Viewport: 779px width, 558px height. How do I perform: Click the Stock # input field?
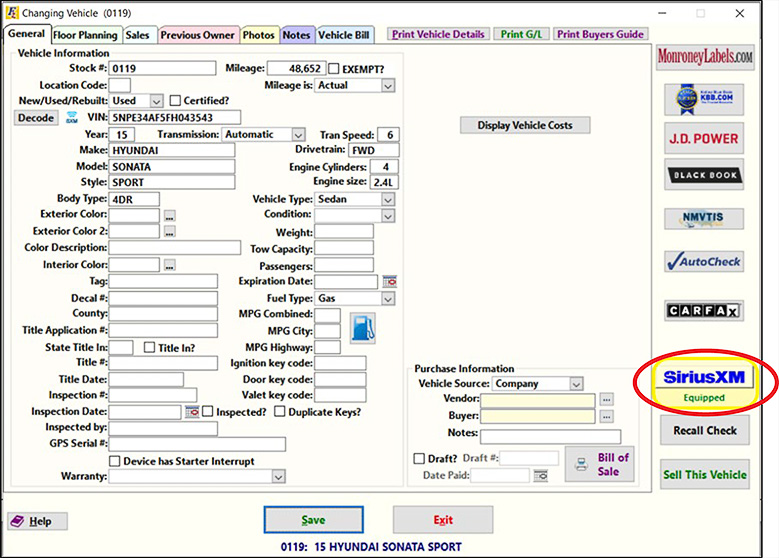coord(162,69)
